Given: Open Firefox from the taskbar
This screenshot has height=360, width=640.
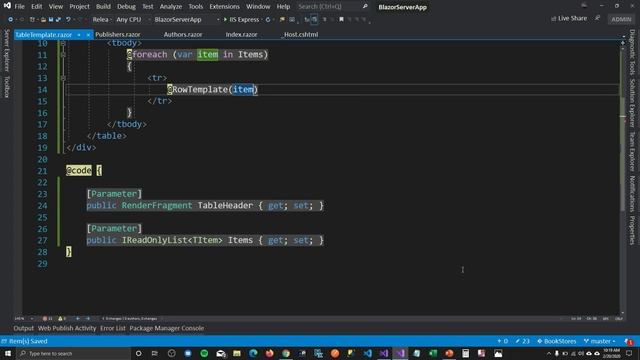Looking at the screenshot, I should (269, 353).
